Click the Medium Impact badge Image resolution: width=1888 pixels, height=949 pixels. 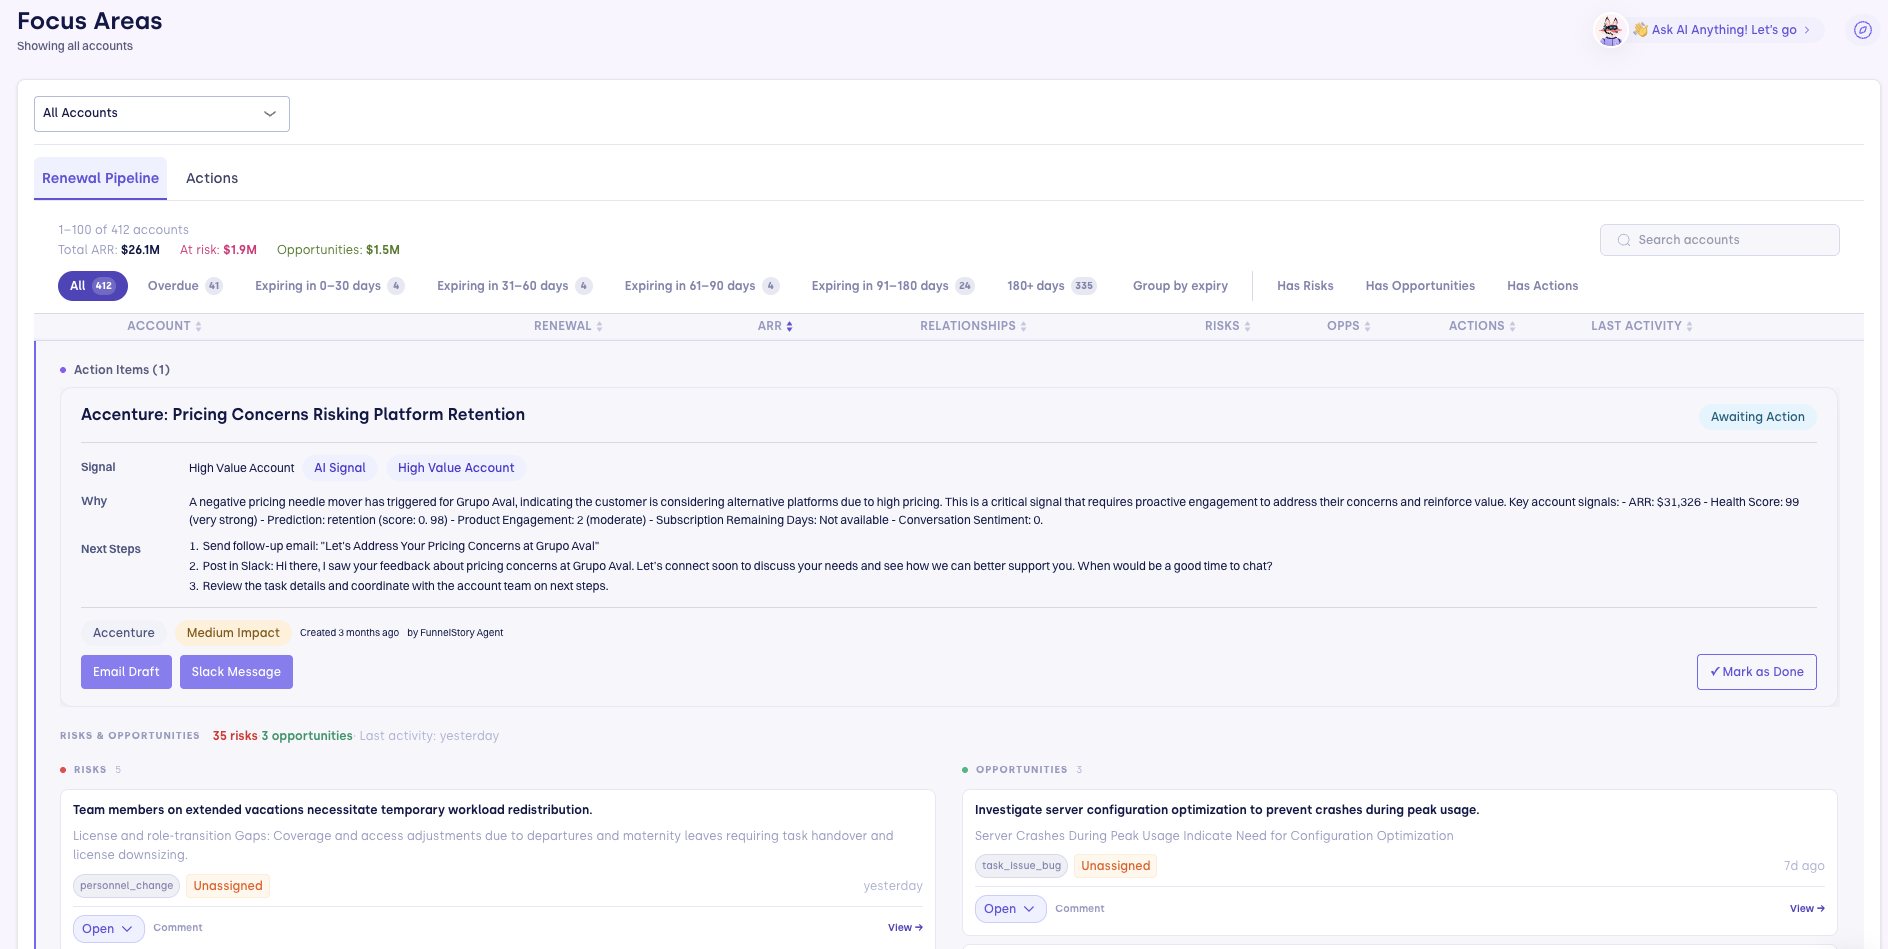[233, 633]
